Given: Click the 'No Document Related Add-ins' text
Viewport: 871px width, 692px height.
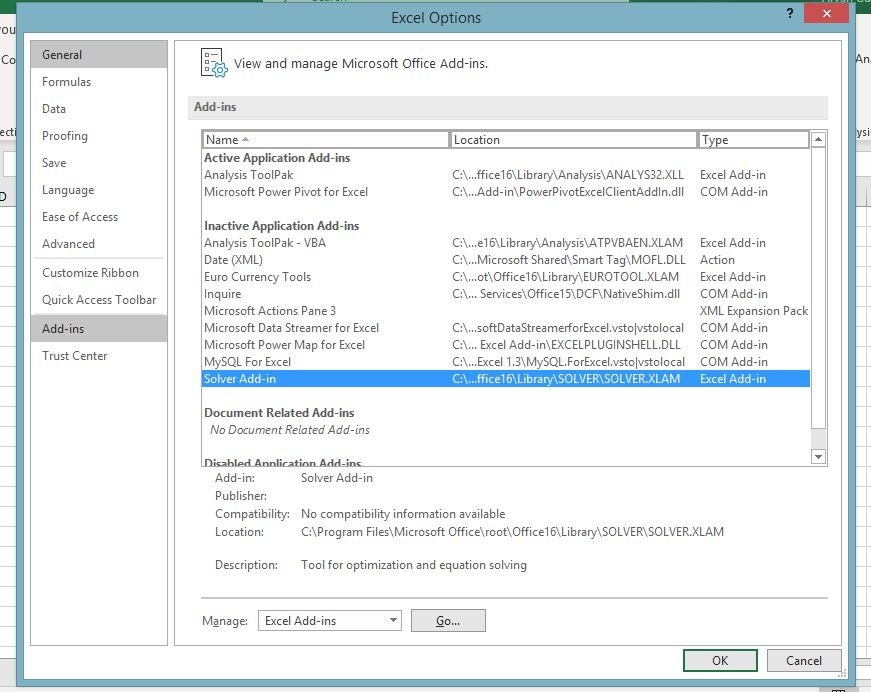Looking at the screenshot, I should pyautogui.click(x=289, y=430).
